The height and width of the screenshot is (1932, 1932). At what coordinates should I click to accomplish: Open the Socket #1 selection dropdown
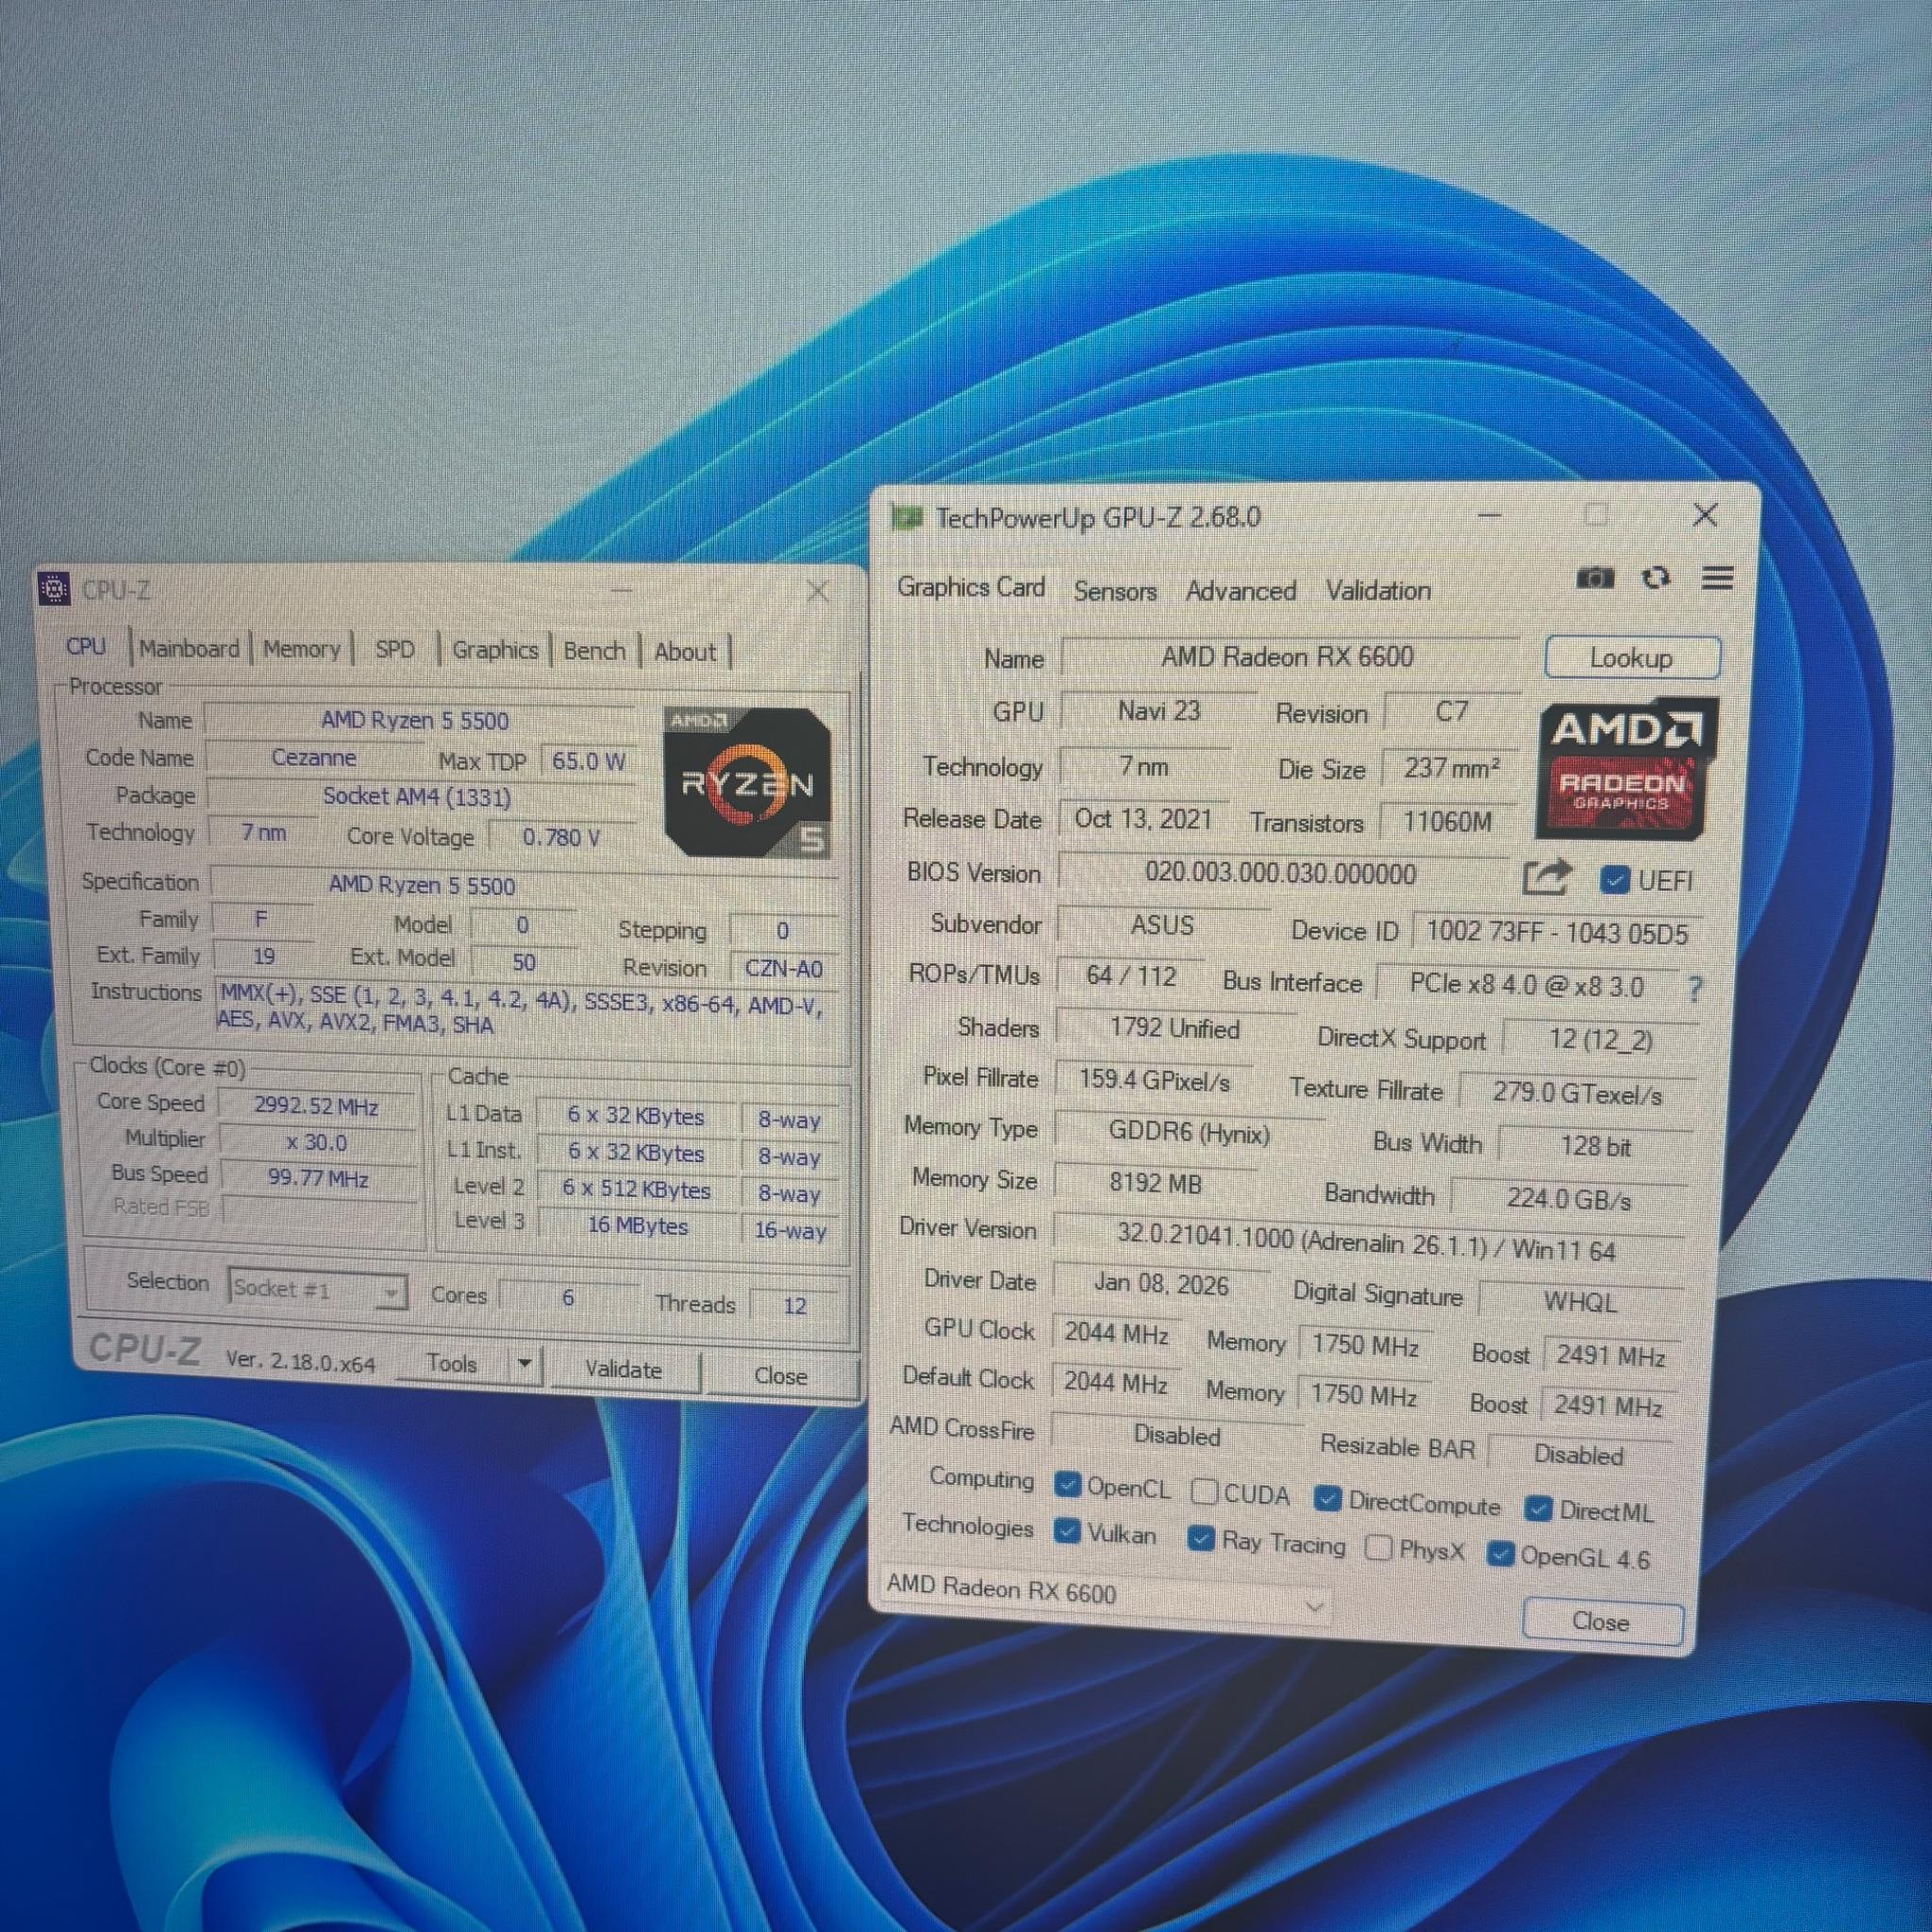click(317, 1290)
